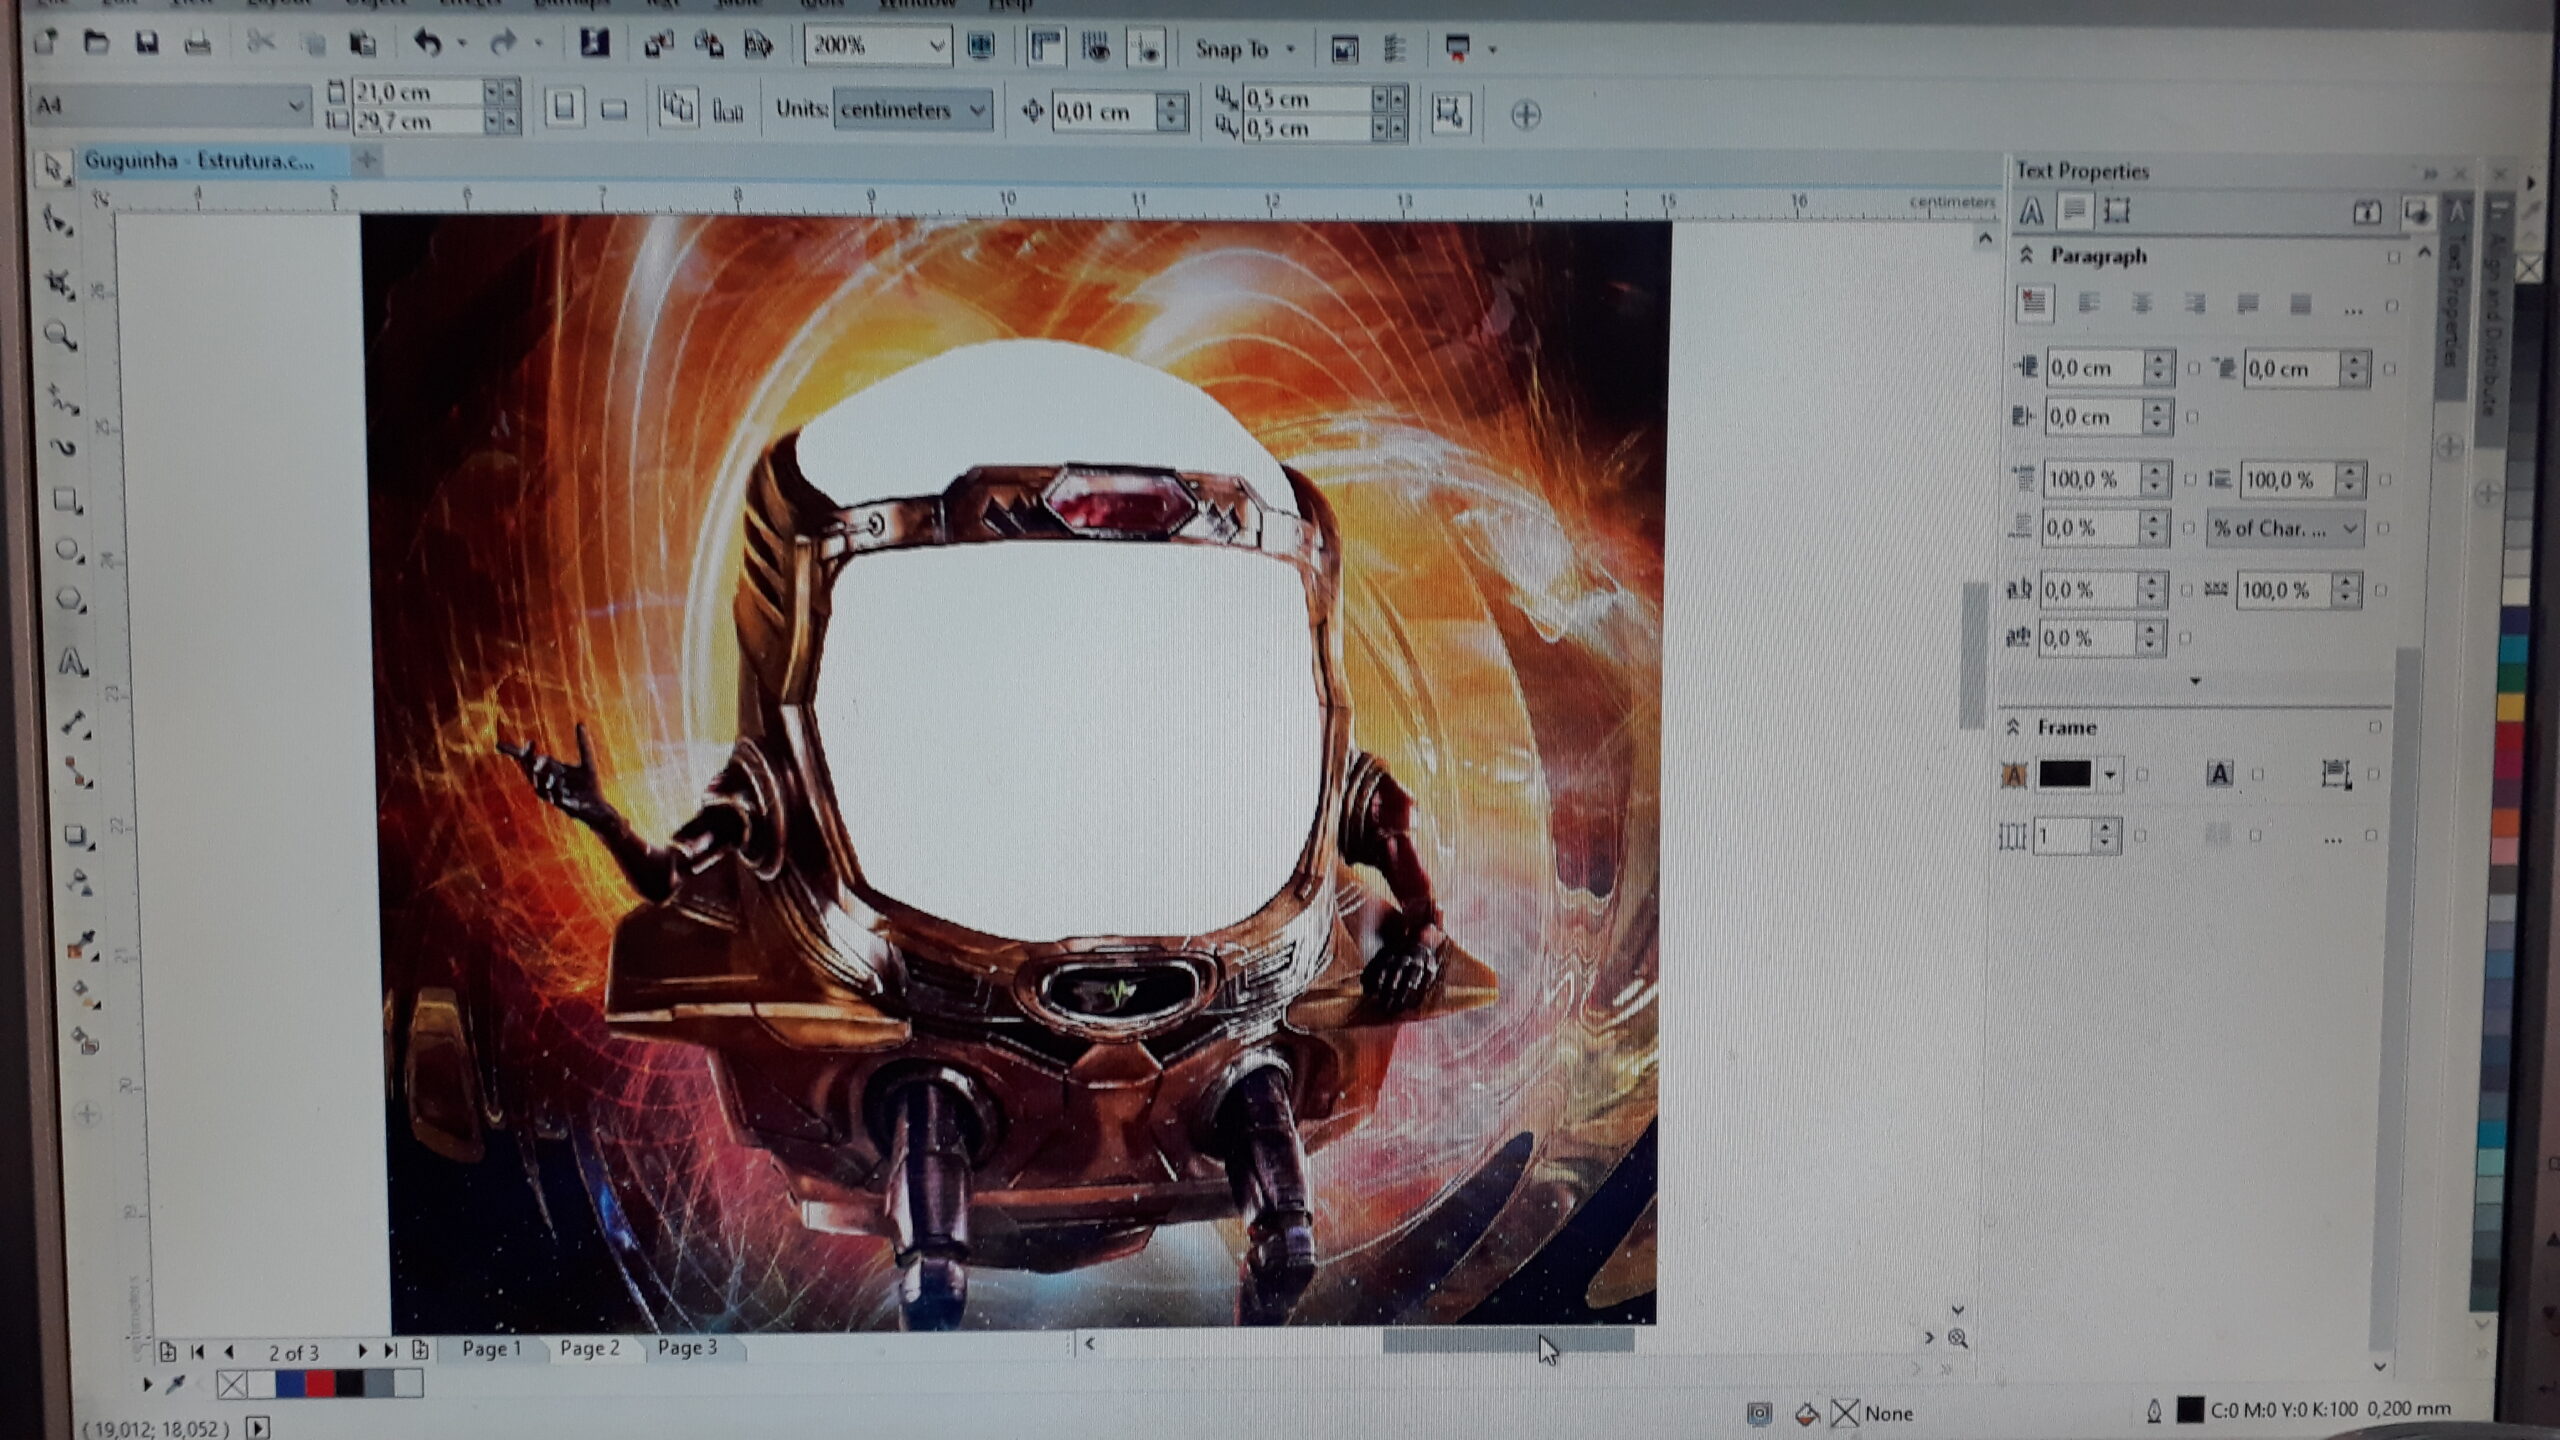Open the Snap To dropdown
This screenshot has width=2560, height=1440.
[x=1291, y=49]
